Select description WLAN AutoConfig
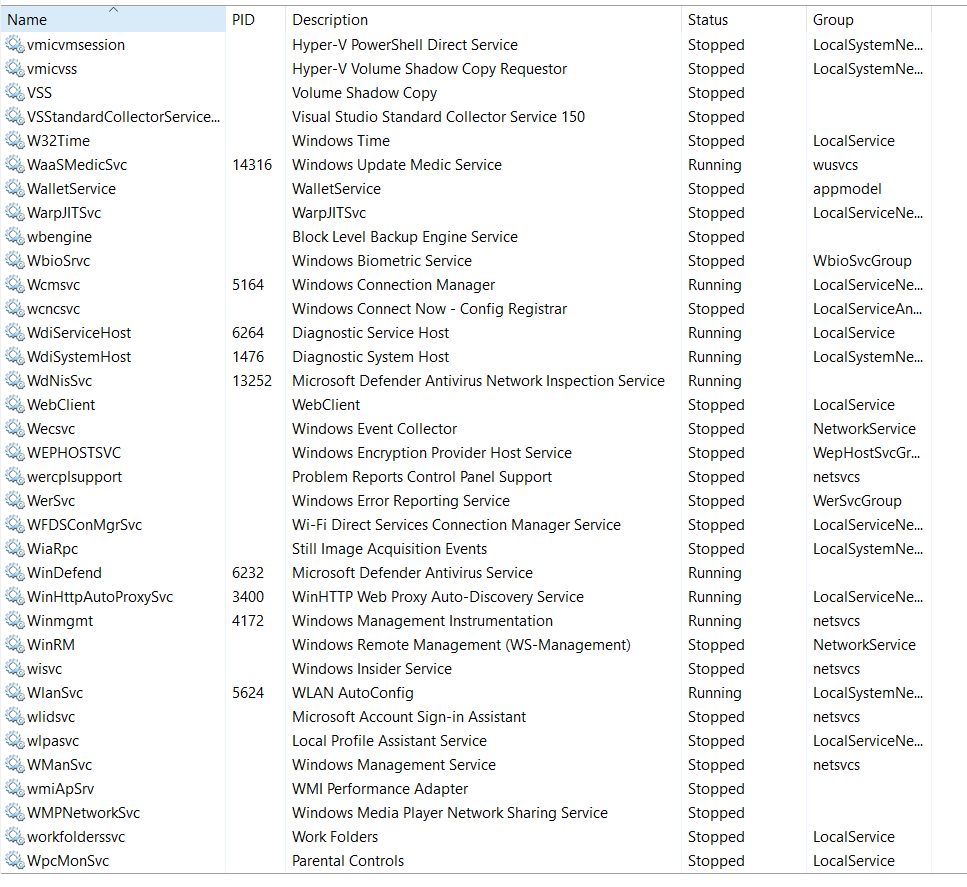Screen dimensions: 967x887 pyautogui.click(x=353, y=693)
